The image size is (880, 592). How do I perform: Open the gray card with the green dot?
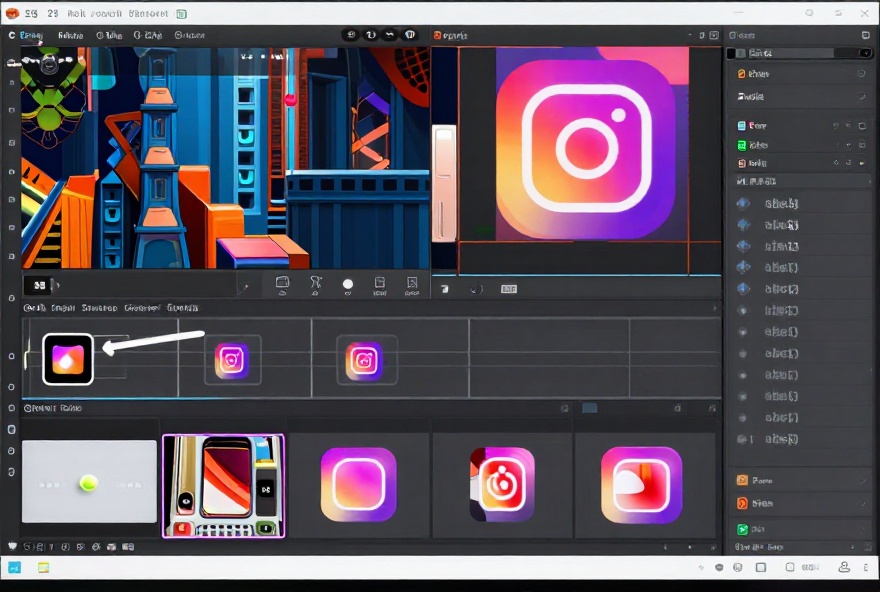[x=89, y=481]
